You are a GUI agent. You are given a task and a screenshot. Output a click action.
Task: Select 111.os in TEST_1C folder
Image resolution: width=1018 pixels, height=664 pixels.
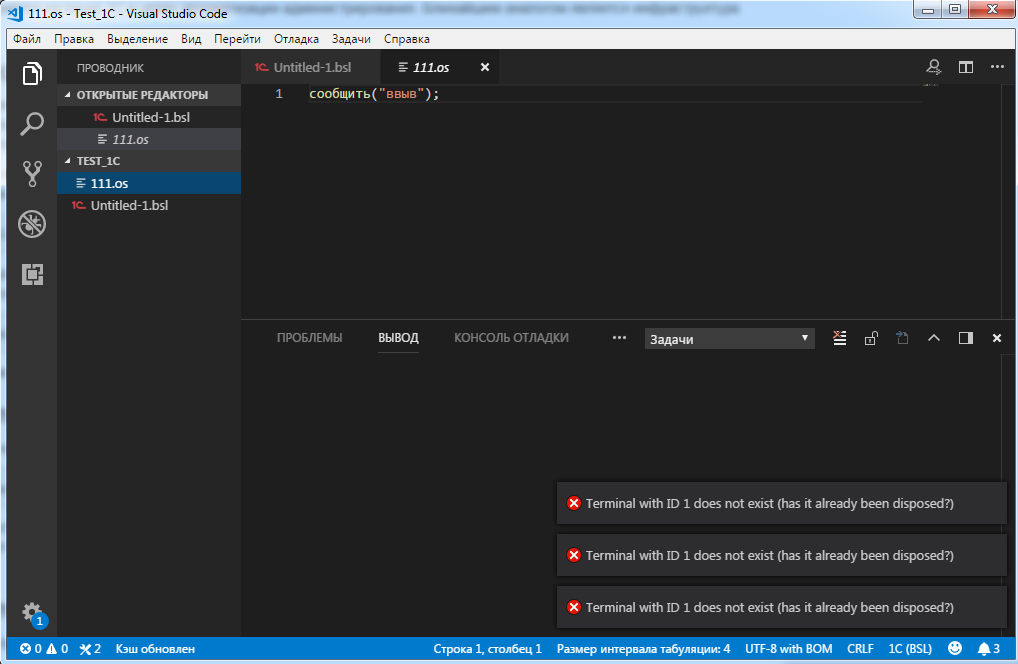[x=149, y=183]
